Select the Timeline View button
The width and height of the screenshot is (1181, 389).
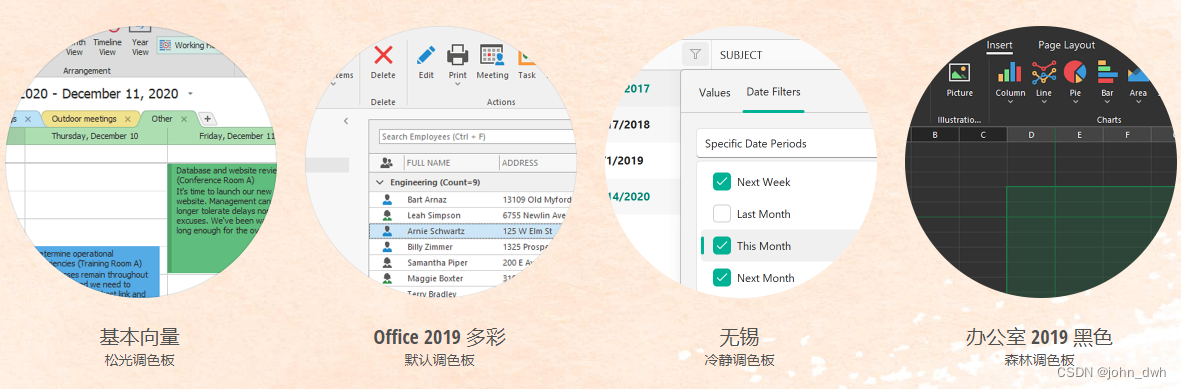(x=108, y=47)
